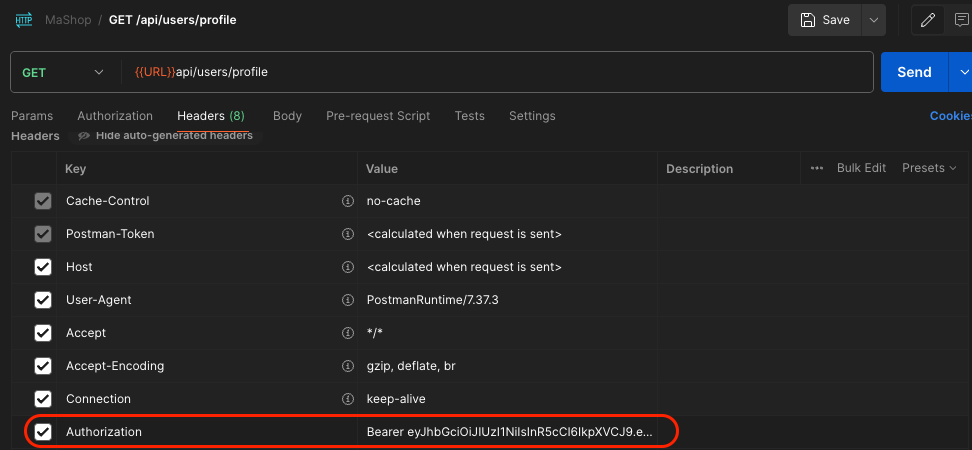Open the Tests tab

pos(469,116)
